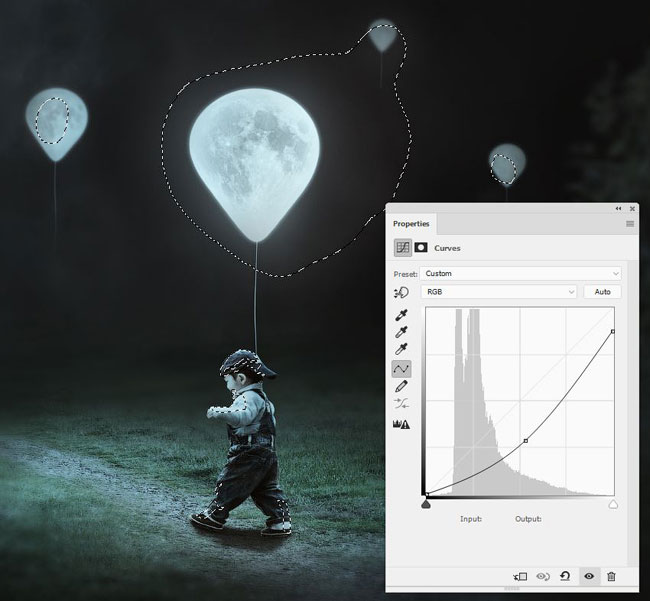Viewport: 650px width, 601px height.
Task: Click the Auto button
Action: 602,292
